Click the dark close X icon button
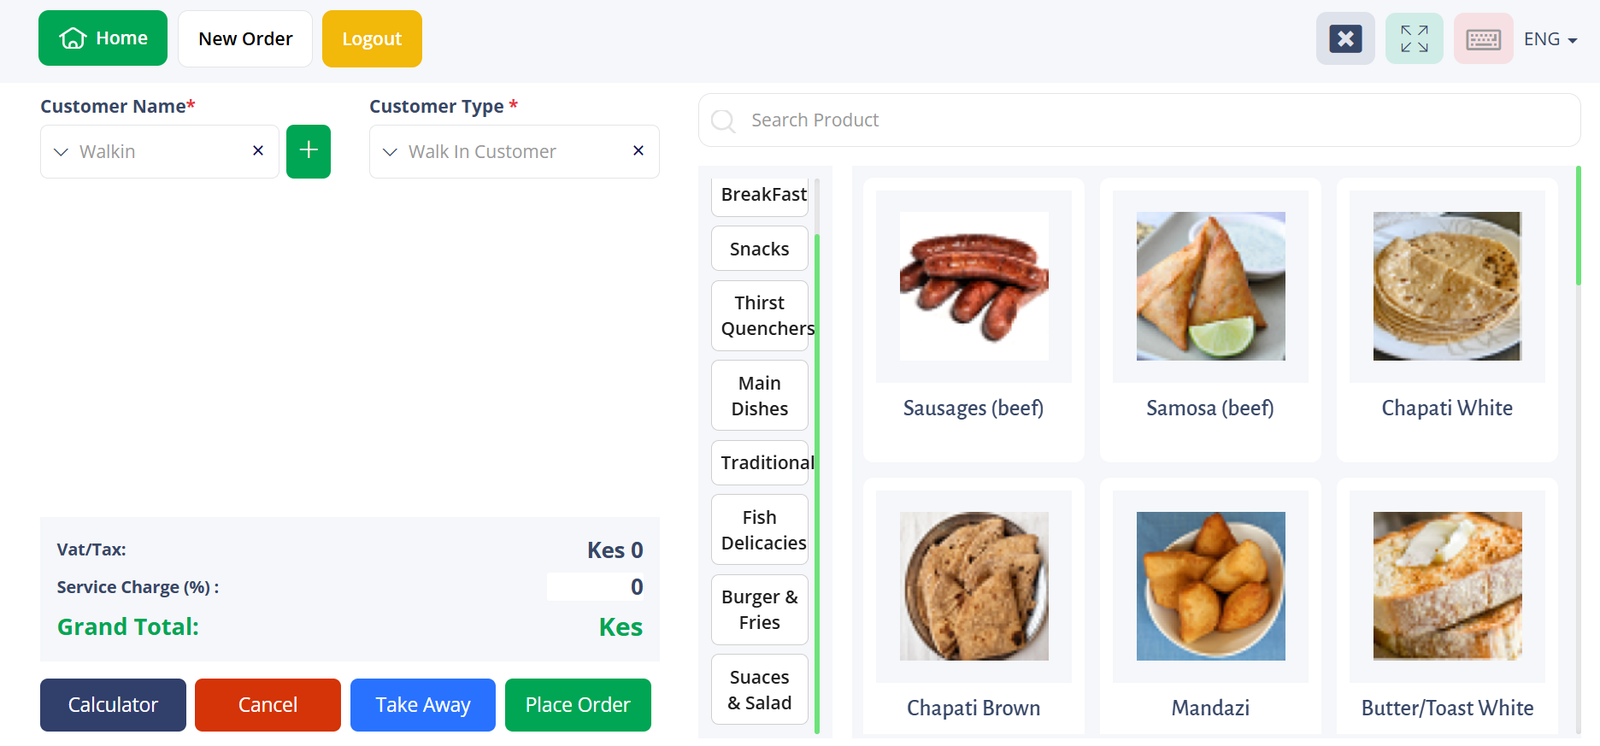The height and width of the screenshot is (746, 1600). tap(1345, 39)
